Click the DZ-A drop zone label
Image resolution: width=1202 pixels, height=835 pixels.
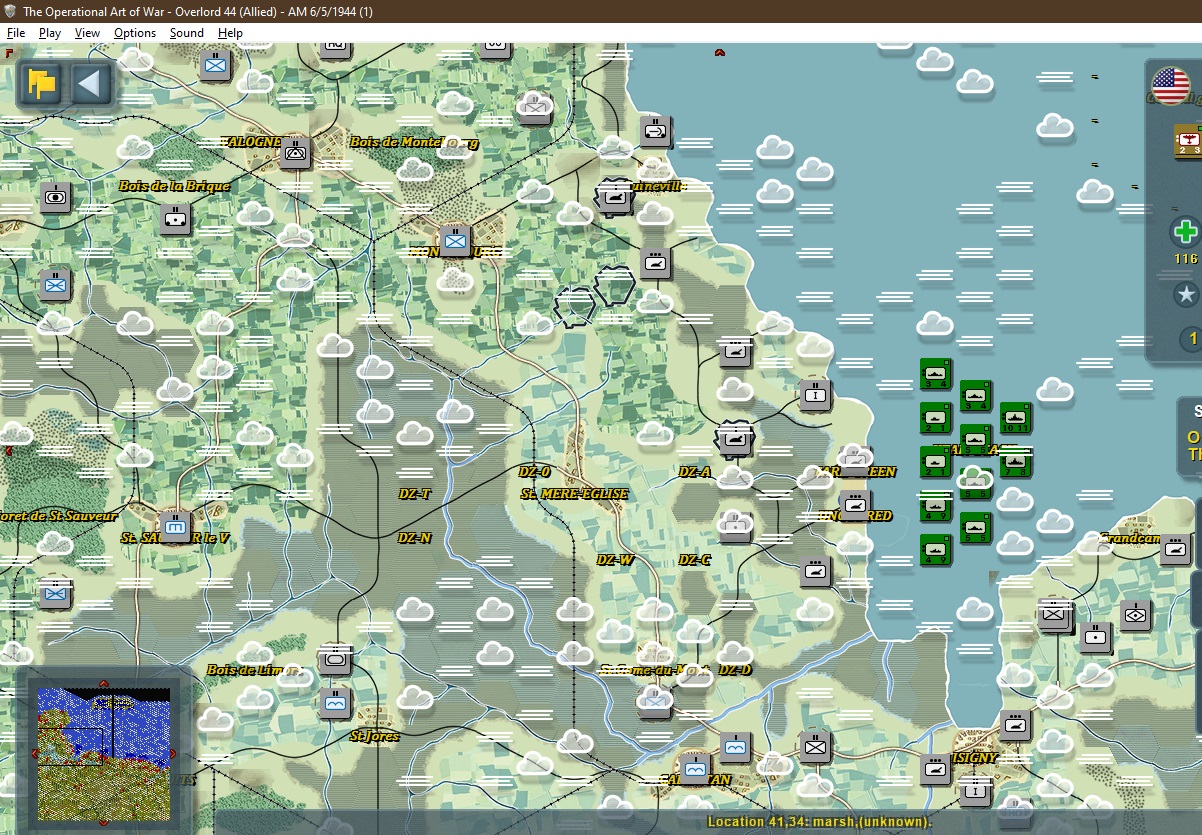(x=694, y=472)
